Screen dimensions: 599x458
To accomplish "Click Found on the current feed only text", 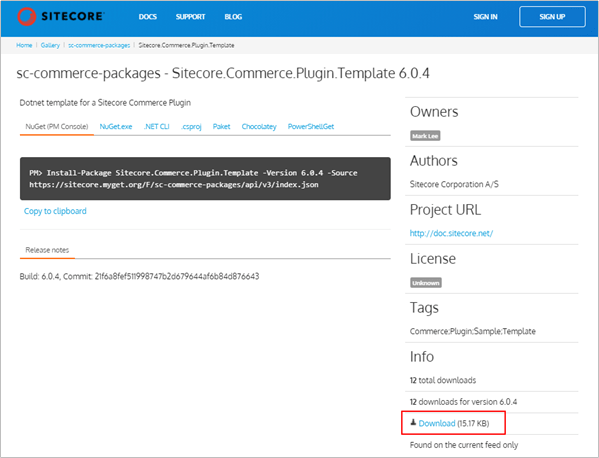I will point(464,445).
